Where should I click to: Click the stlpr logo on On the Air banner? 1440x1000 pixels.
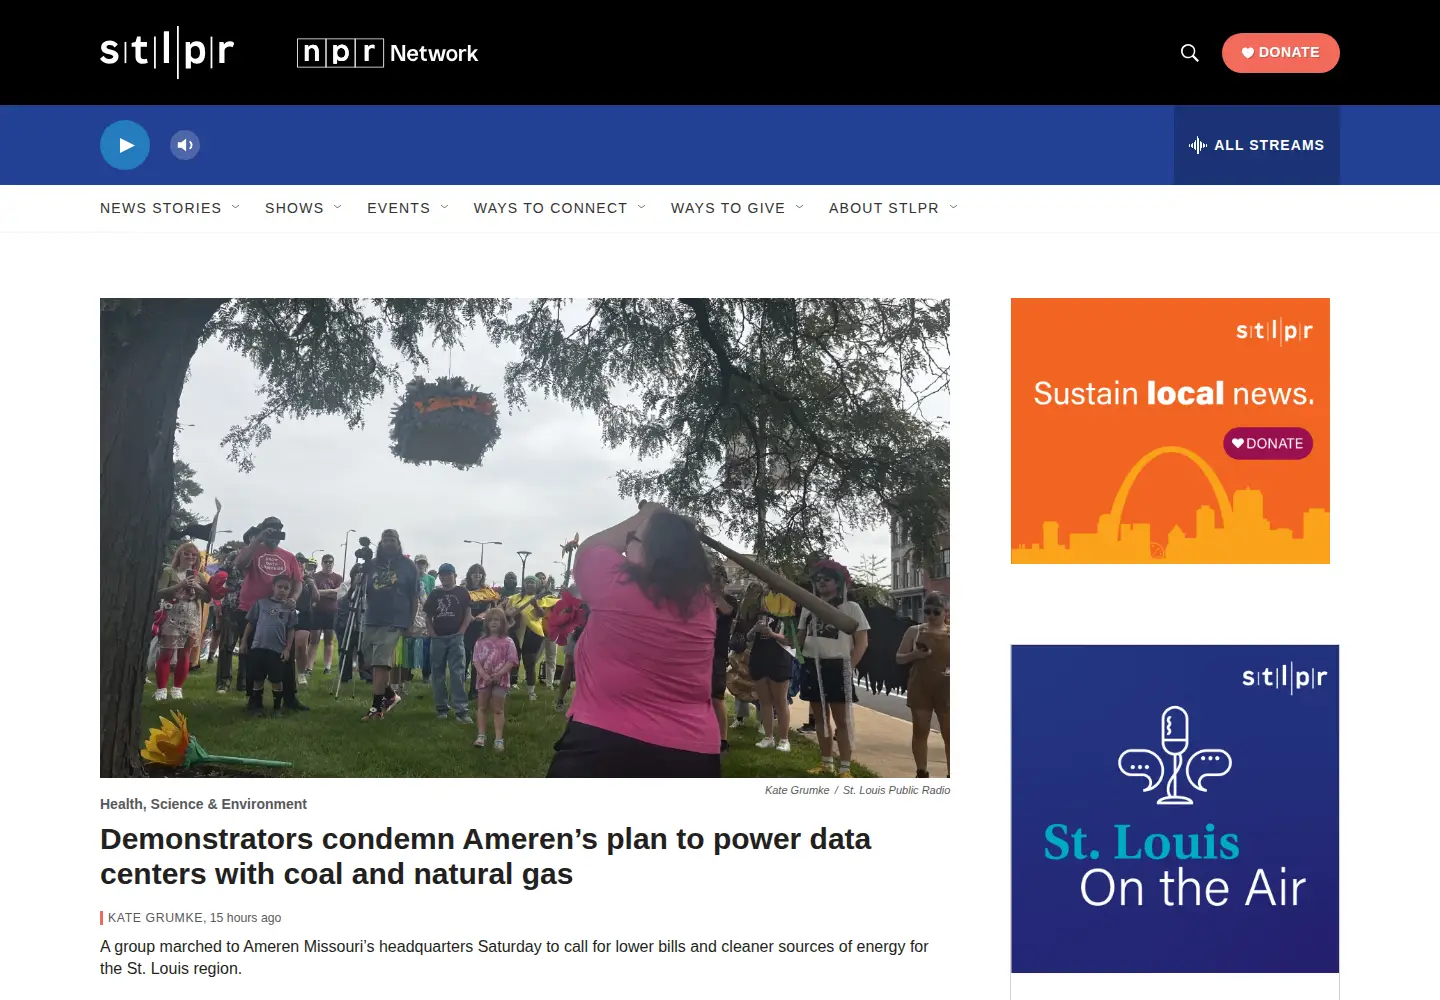point(1285,677)
